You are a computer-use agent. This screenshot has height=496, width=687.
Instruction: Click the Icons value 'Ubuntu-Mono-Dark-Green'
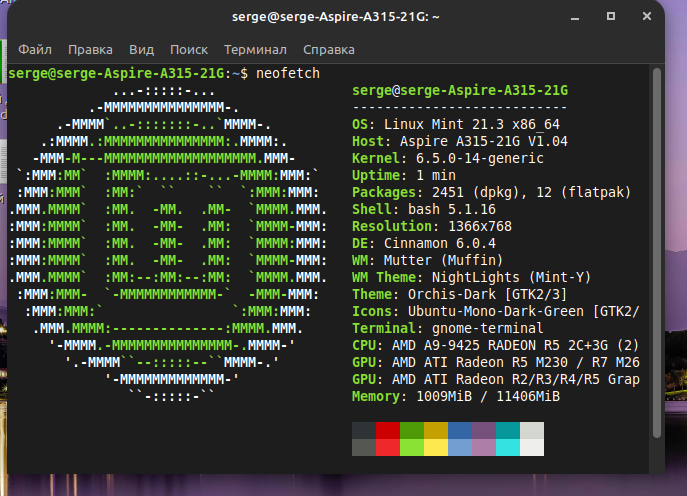[496, 311]
